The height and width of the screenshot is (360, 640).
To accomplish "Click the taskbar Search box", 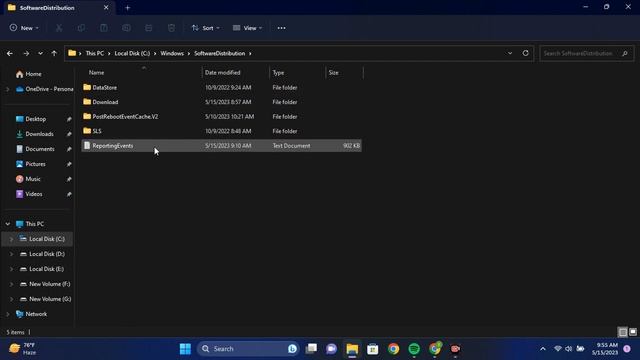I will (248, 349).
